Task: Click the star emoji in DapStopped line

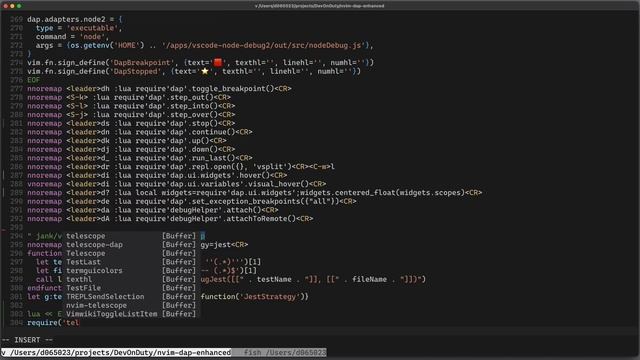Action: click(x=205, y=71)
